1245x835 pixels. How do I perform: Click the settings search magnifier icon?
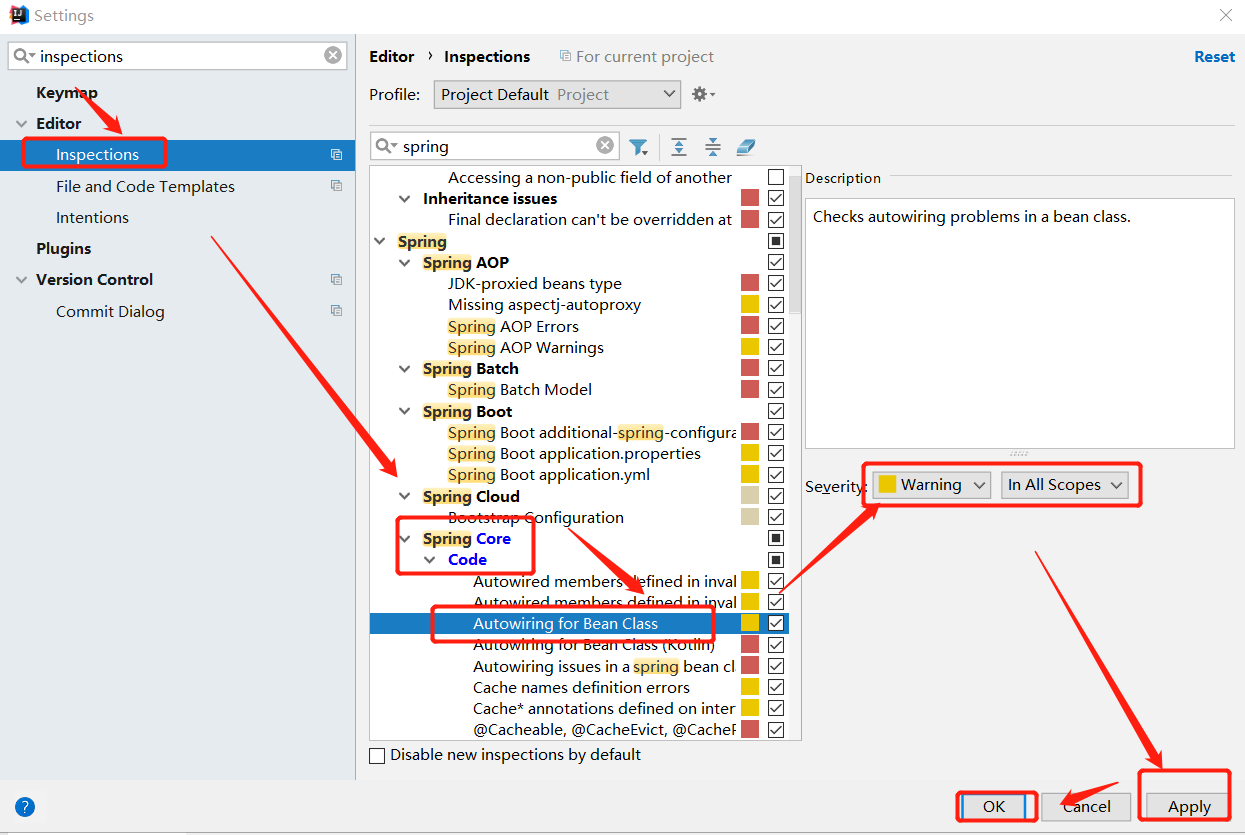click(x=24, y=56)
